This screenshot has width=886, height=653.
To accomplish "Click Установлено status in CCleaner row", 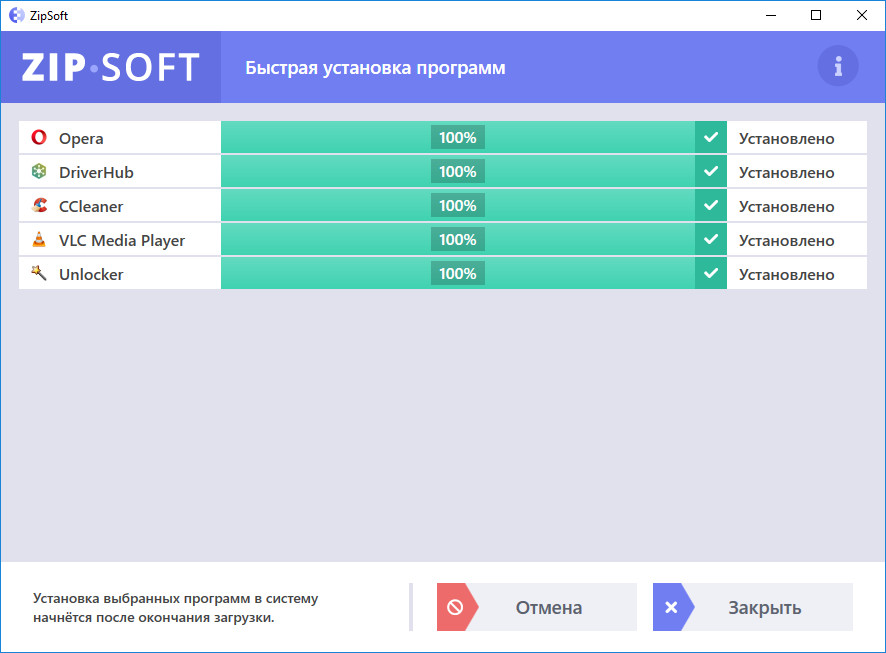I will (x=787, y=206).
